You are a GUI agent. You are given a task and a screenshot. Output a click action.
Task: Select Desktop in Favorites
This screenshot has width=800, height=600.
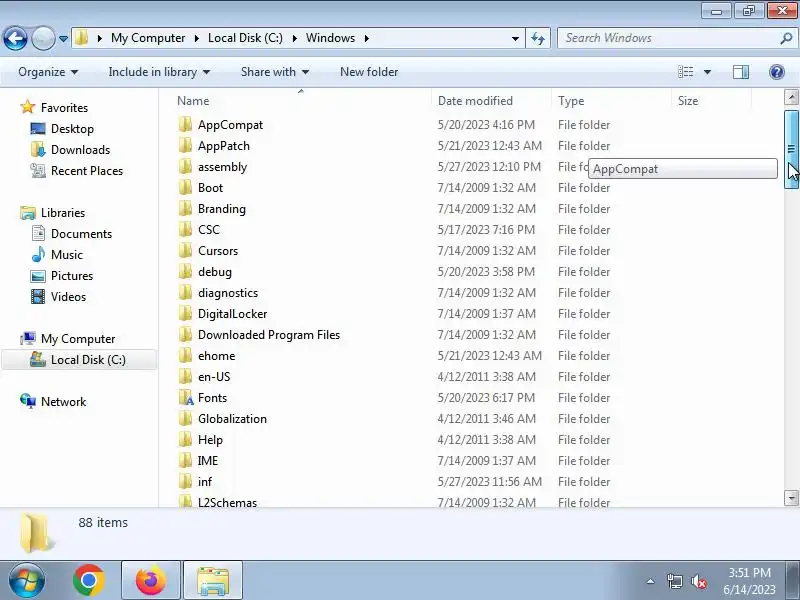[72, 129]
